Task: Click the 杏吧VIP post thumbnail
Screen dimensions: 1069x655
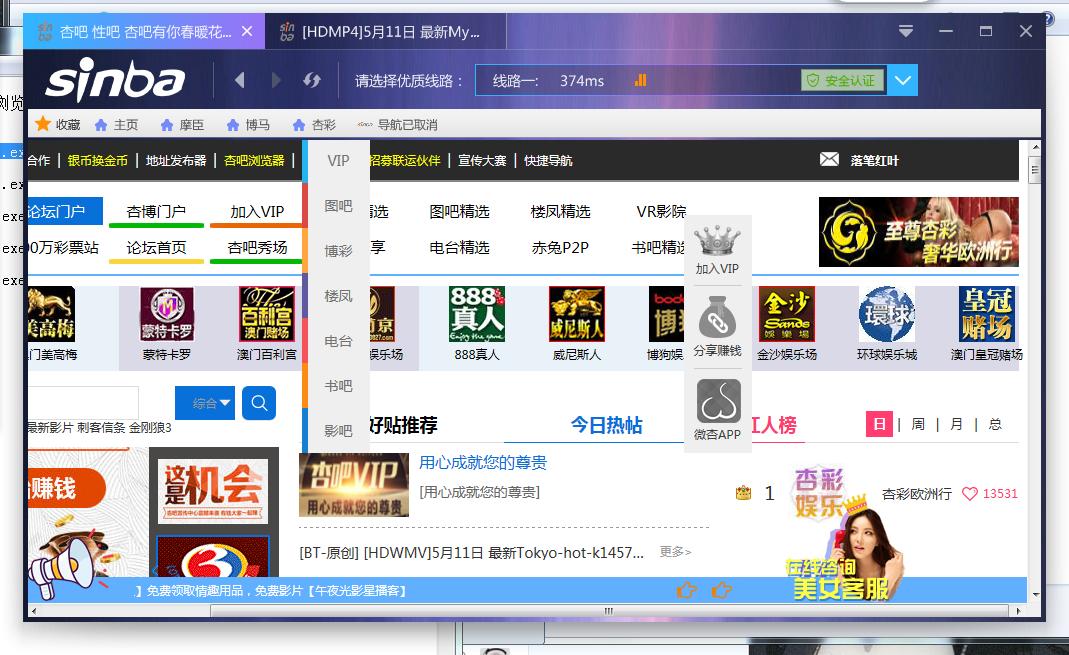Action: [354, 485]
